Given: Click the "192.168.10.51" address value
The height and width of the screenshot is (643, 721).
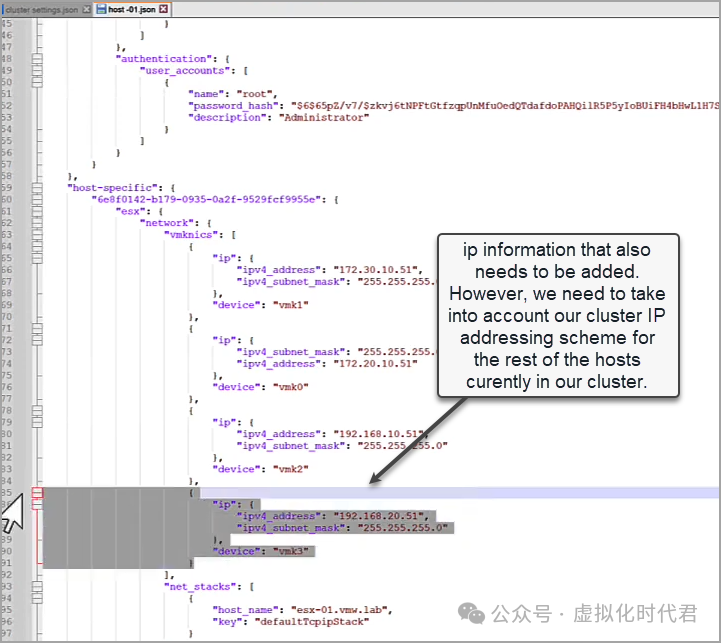Looking at the screenshot, I should pyautogui.click(x=378, y=434).
